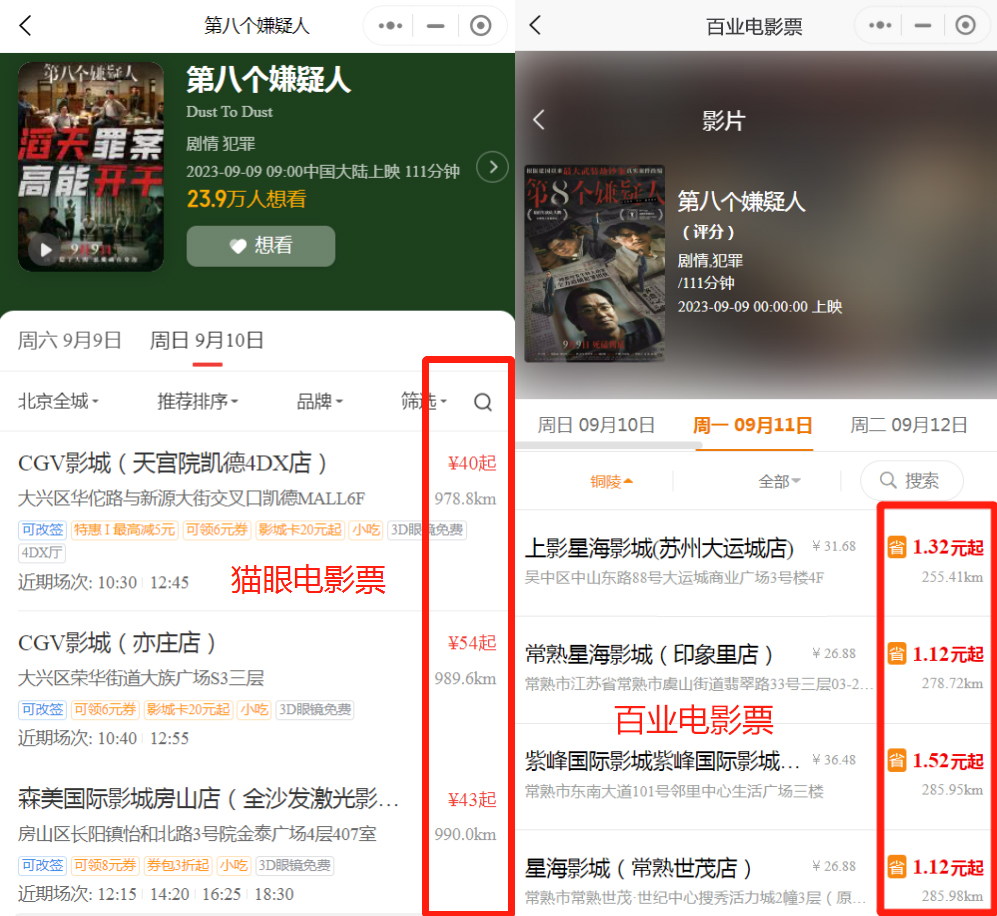
Task: Select the 周六 9月9日 date tab
Action: (x=69, y=340)
